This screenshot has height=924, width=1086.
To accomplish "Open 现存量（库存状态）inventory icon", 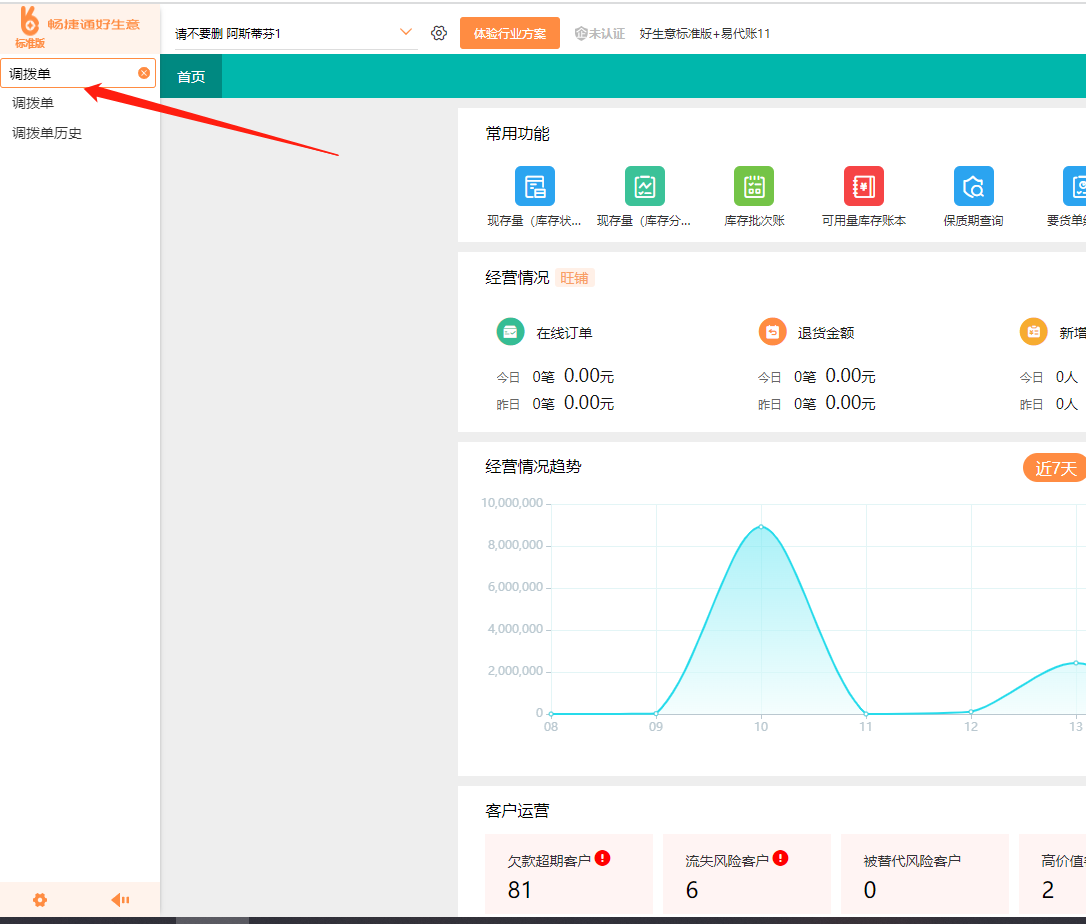I will click(x=534, y=187).
